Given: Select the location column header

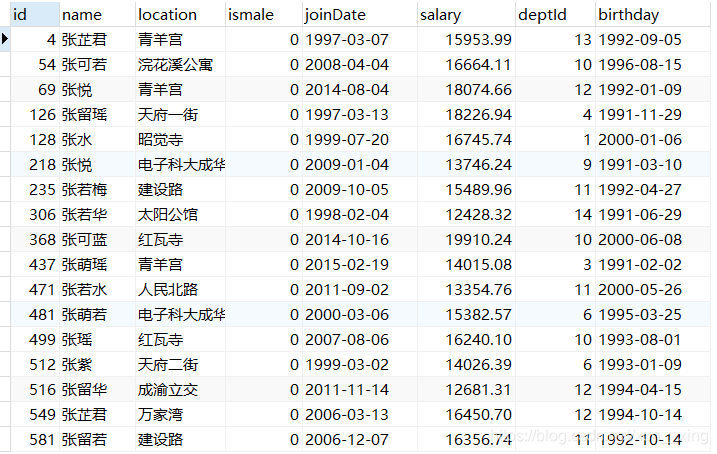Looking at the screenshot, I should [x=180, y=15].
